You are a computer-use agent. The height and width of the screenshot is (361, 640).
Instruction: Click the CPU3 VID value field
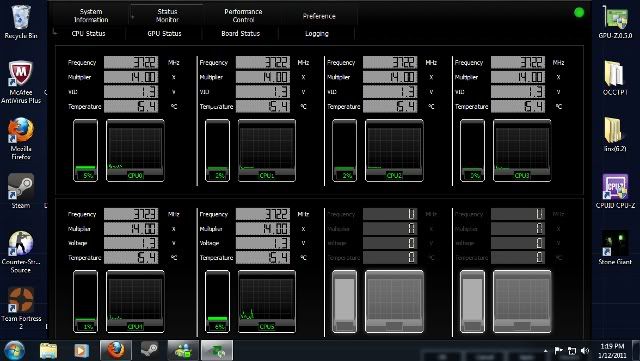coord(518,91)
